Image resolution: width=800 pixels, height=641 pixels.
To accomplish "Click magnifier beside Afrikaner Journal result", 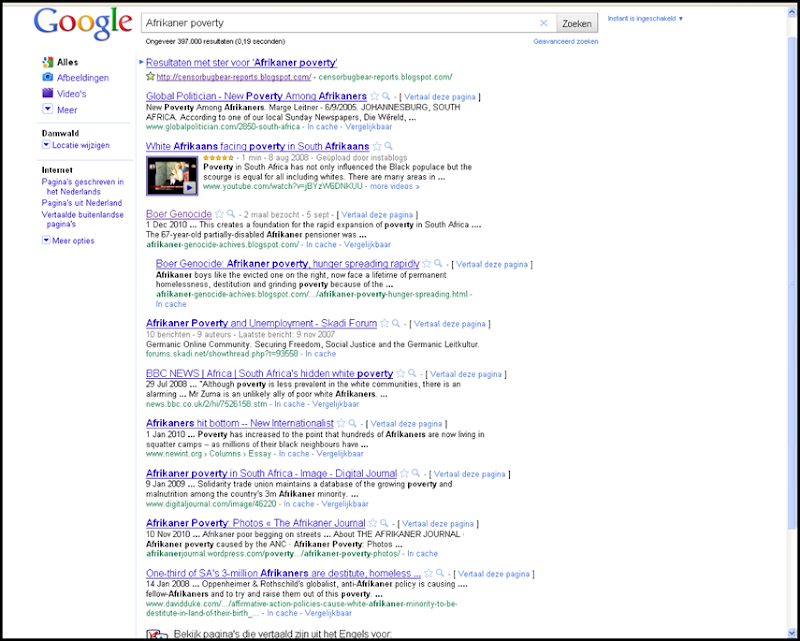I will [385, 523].
